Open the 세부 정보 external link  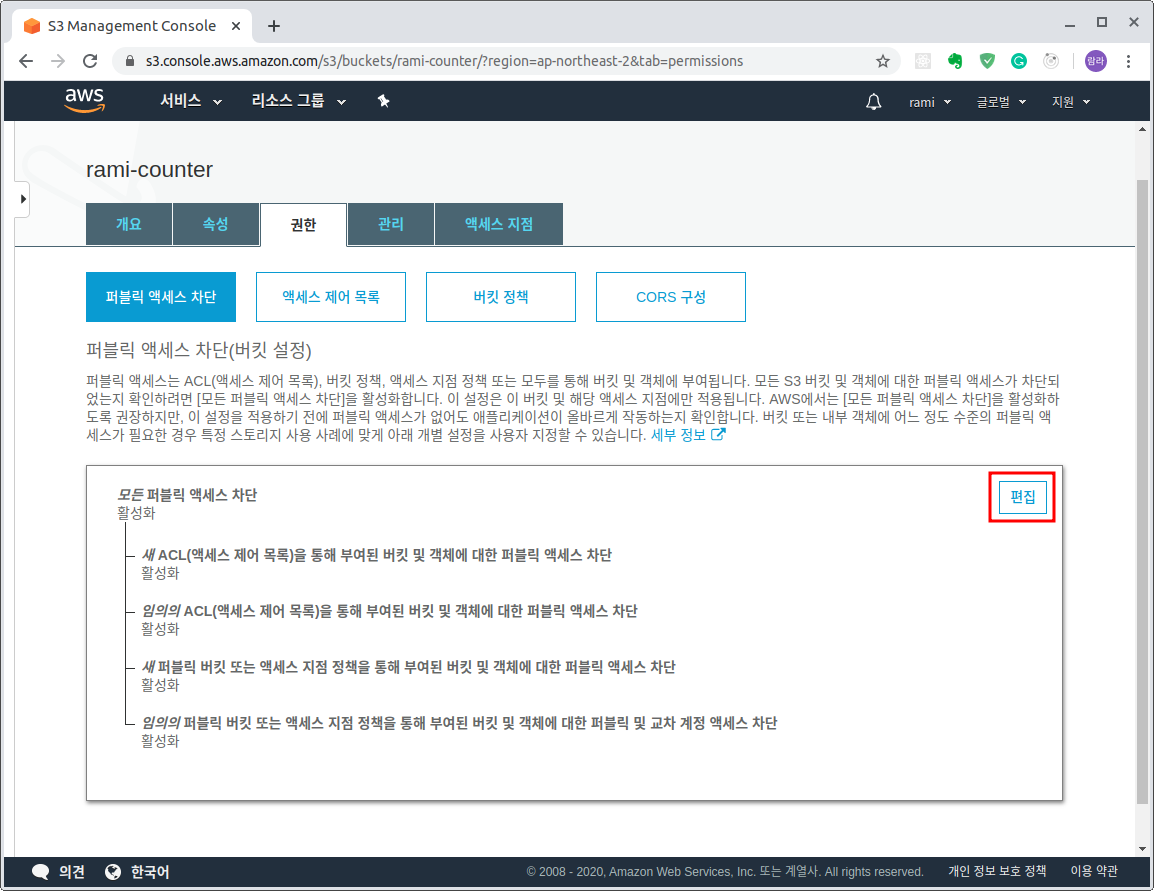click(x=688, y=435)
